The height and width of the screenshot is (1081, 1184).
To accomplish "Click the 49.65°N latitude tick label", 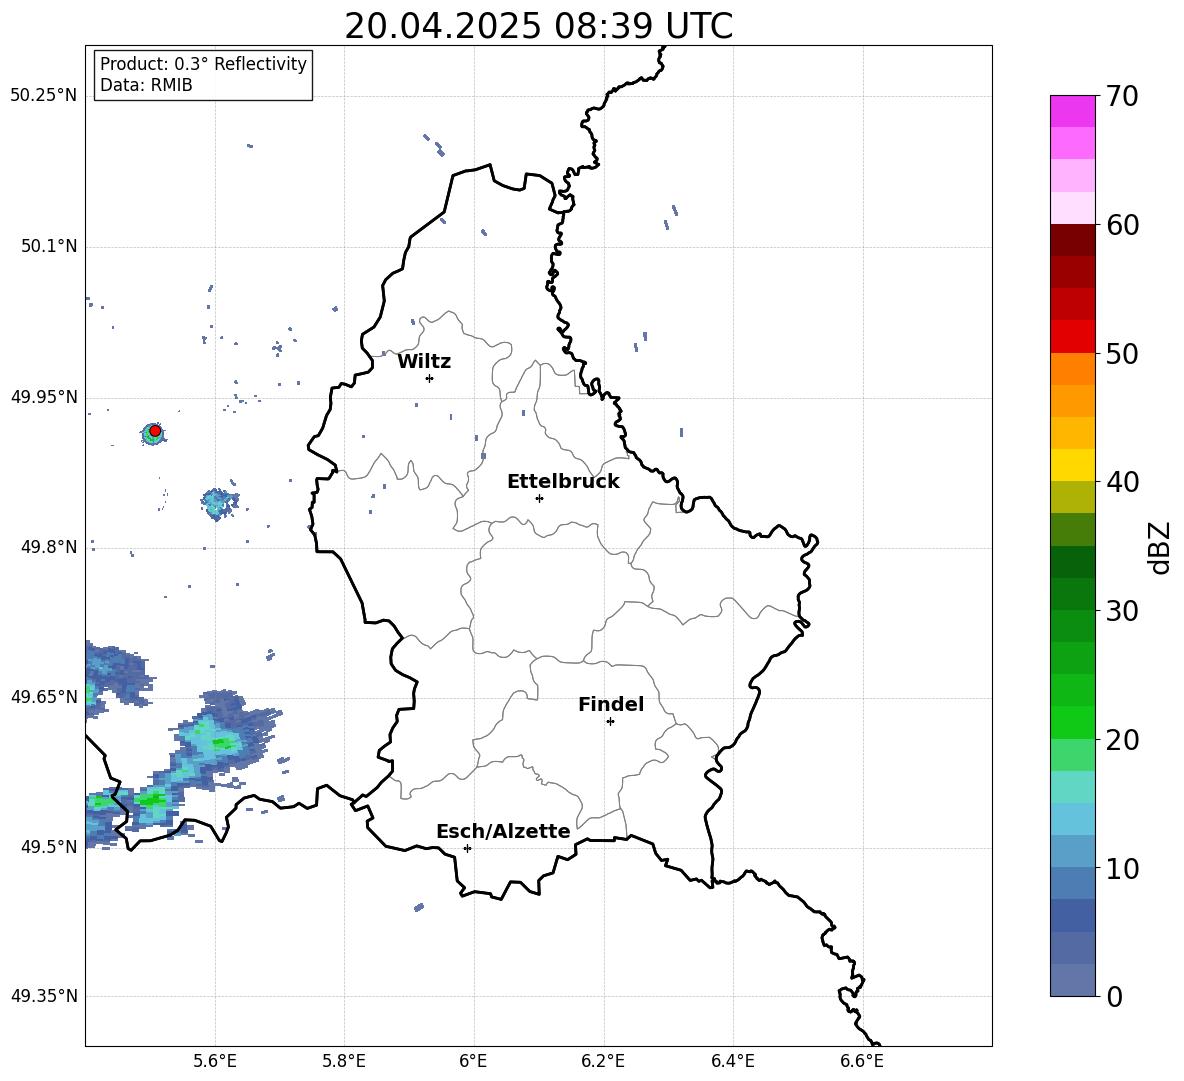I will [x=43, y=696].
